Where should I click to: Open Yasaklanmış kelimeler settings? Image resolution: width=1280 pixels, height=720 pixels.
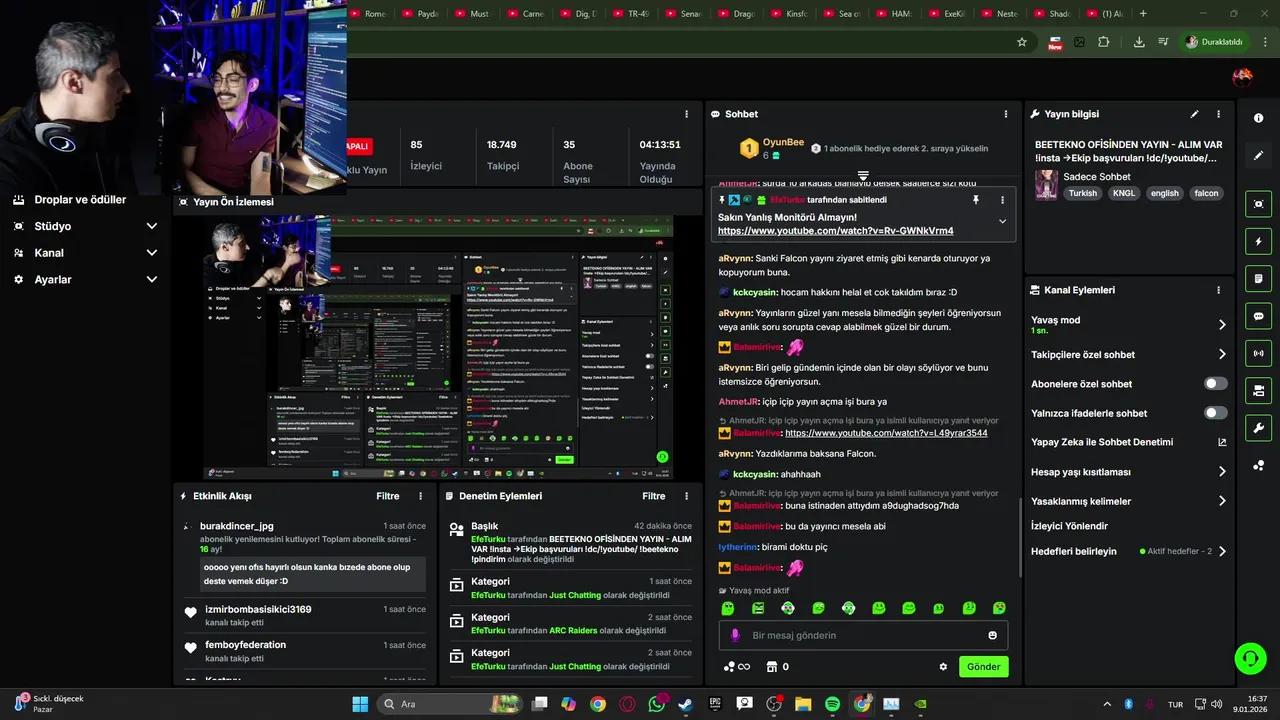coord(1221,501)
